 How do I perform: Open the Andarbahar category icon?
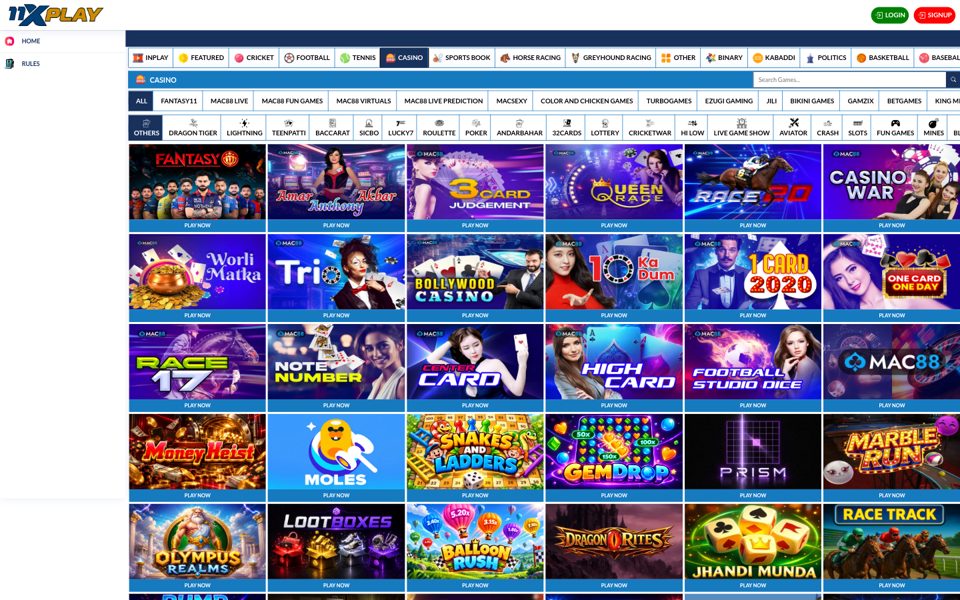519,127
